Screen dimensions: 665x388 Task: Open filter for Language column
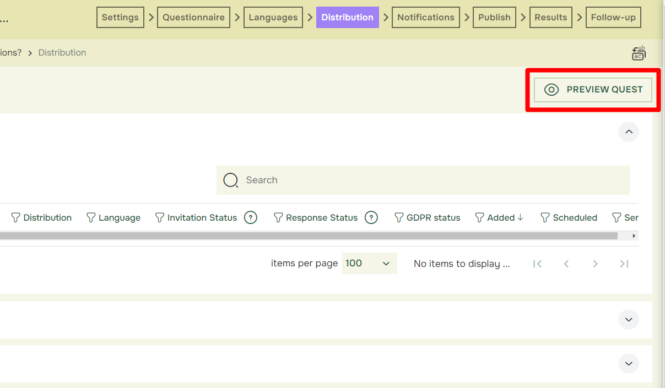[91, 218]
